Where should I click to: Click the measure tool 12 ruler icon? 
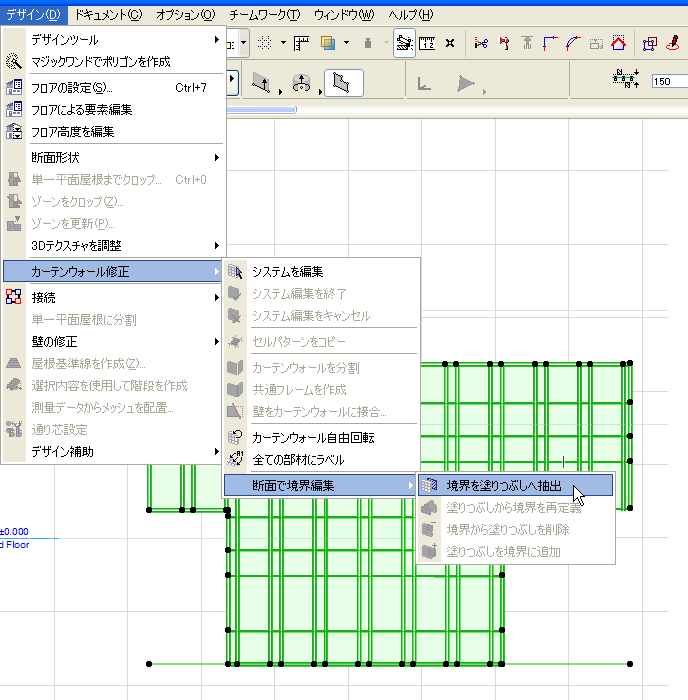click(427, 43)
